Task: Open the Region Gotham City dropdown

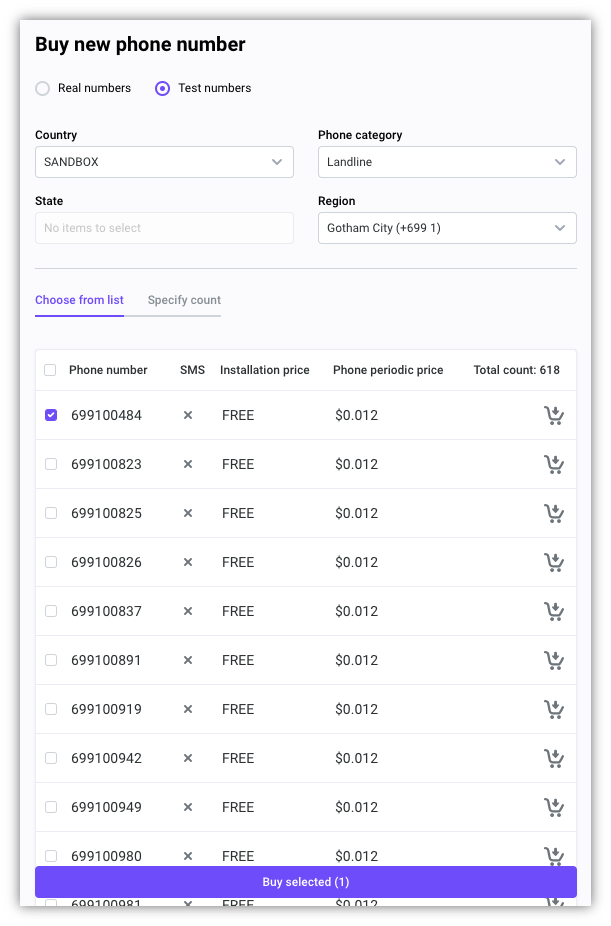Action: pos(447,228)
